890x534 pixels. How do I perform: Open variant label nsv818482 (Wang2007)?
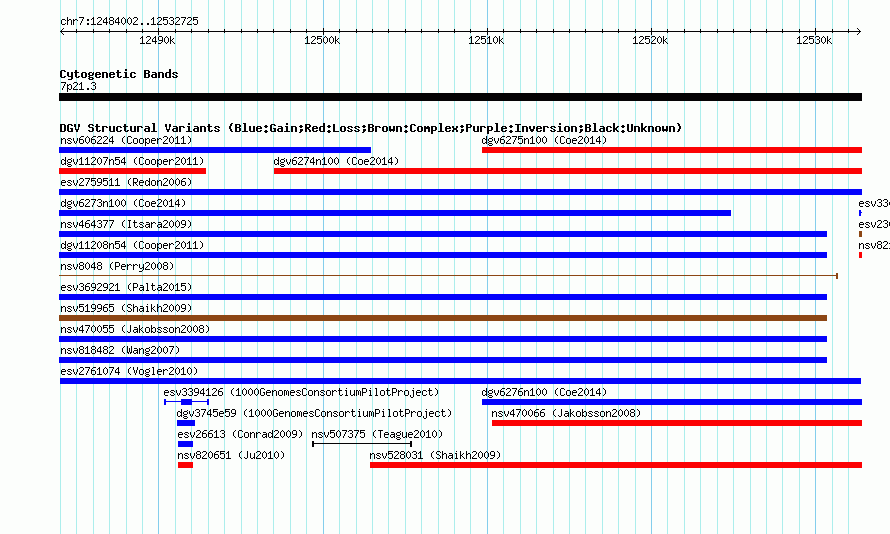click(120, 350)
